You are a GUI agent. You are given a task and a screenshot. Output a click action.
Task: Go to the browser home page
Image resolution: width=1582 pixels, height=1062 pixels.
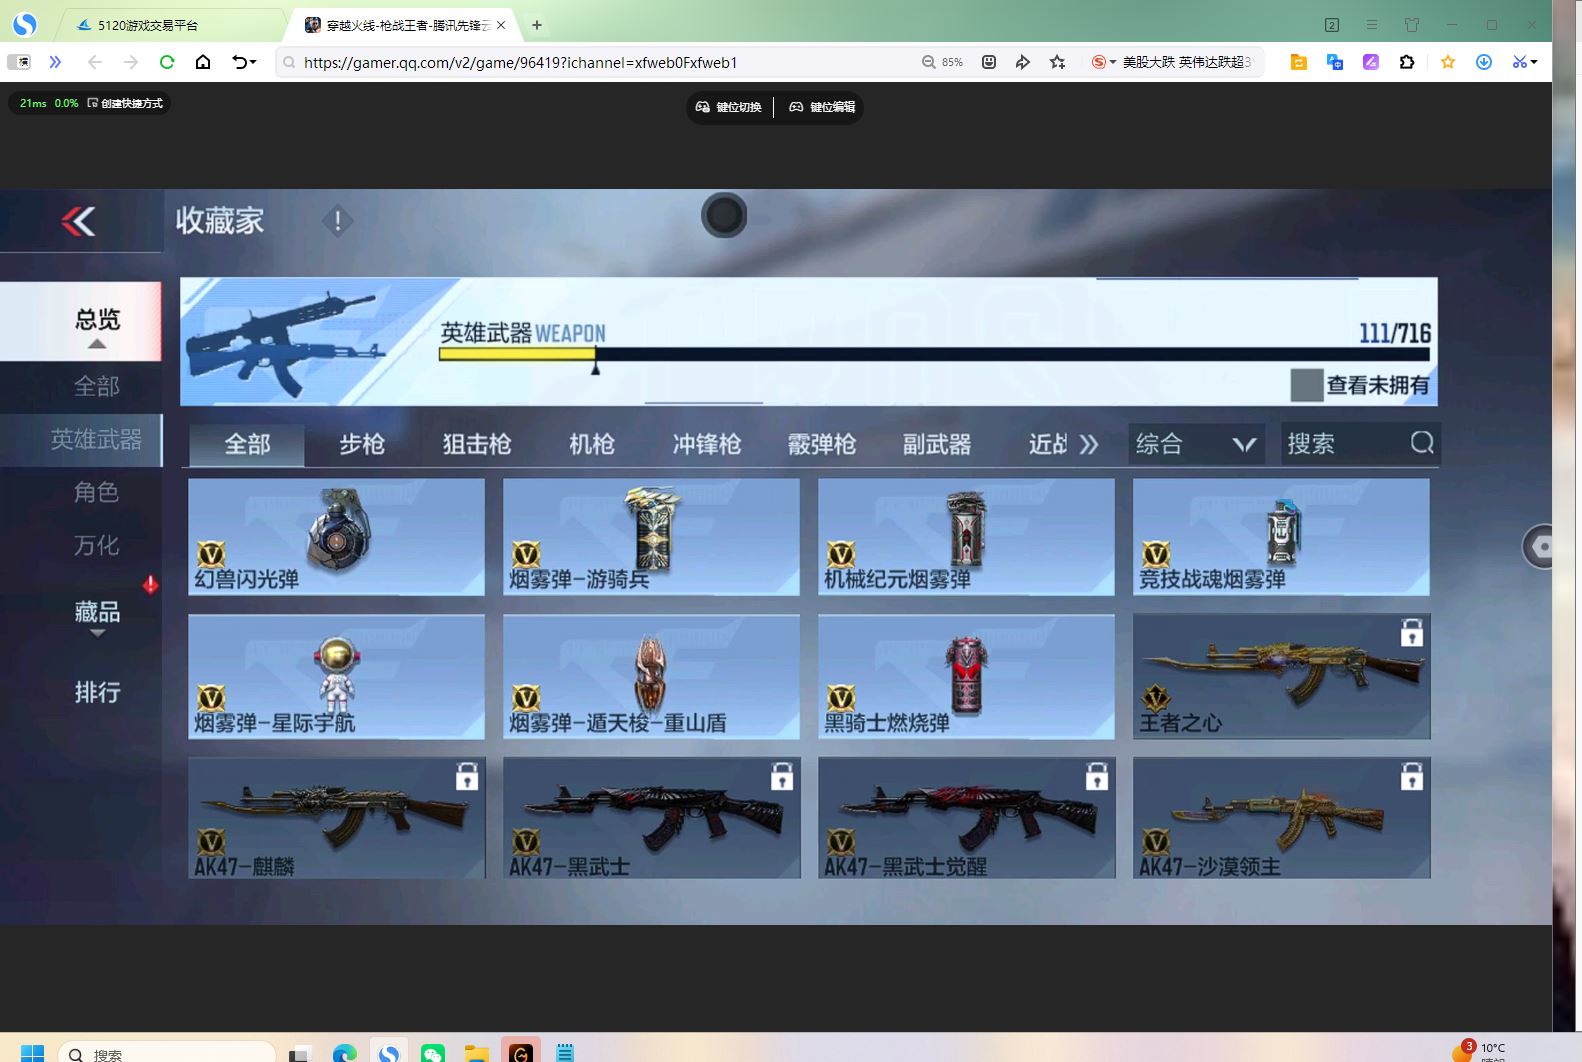tap(203, 62)
